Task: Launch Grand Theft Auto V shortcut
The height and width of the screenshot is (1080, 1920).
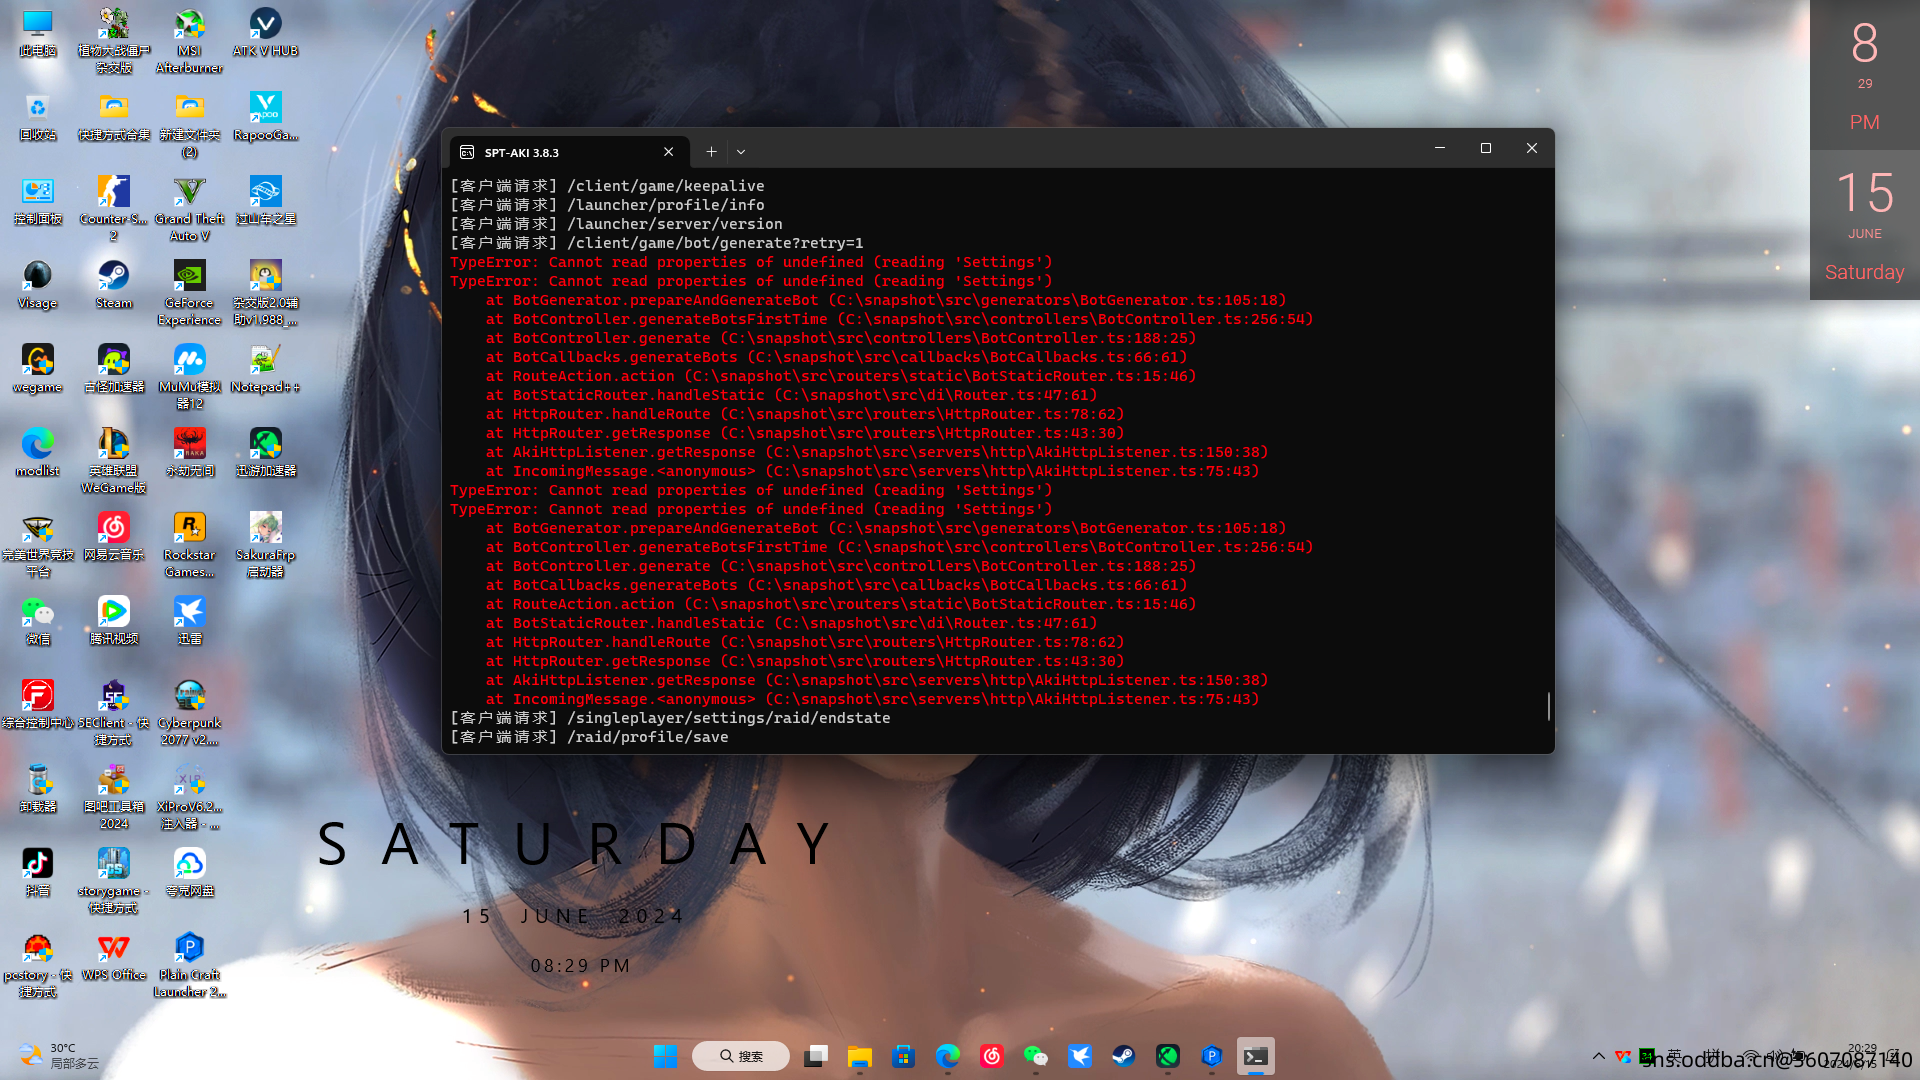Action: point(189,192)
